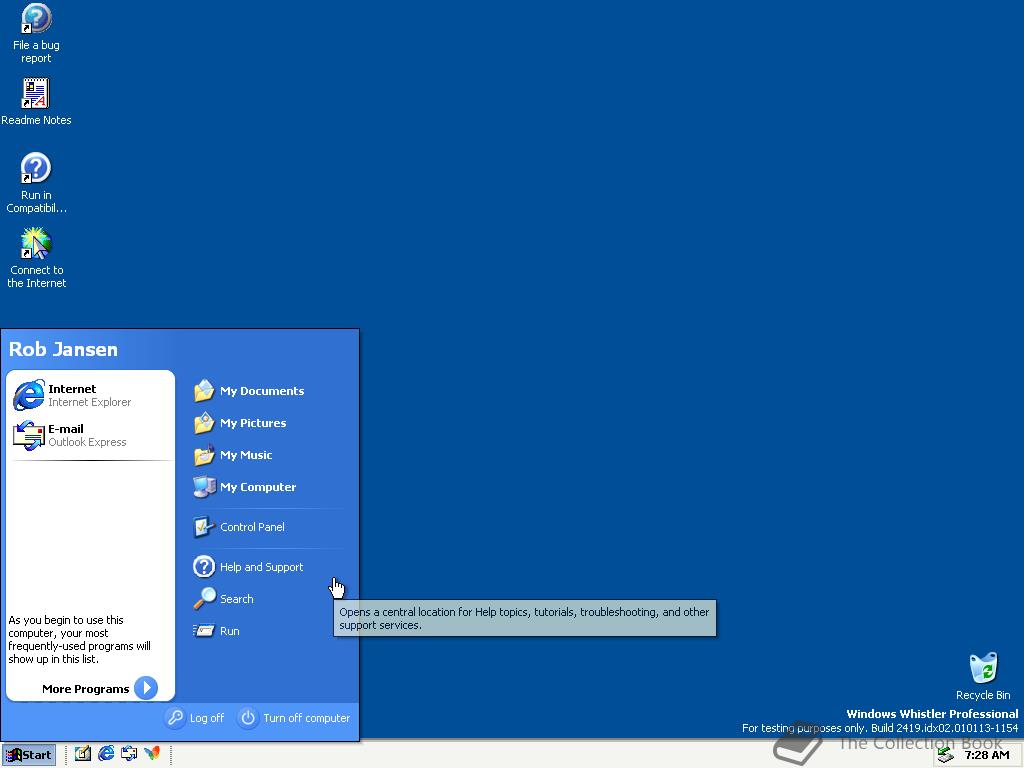Click the 7:28 AM clock
The width and height of the screenshot is (1024, 768).
click(987, 755)
